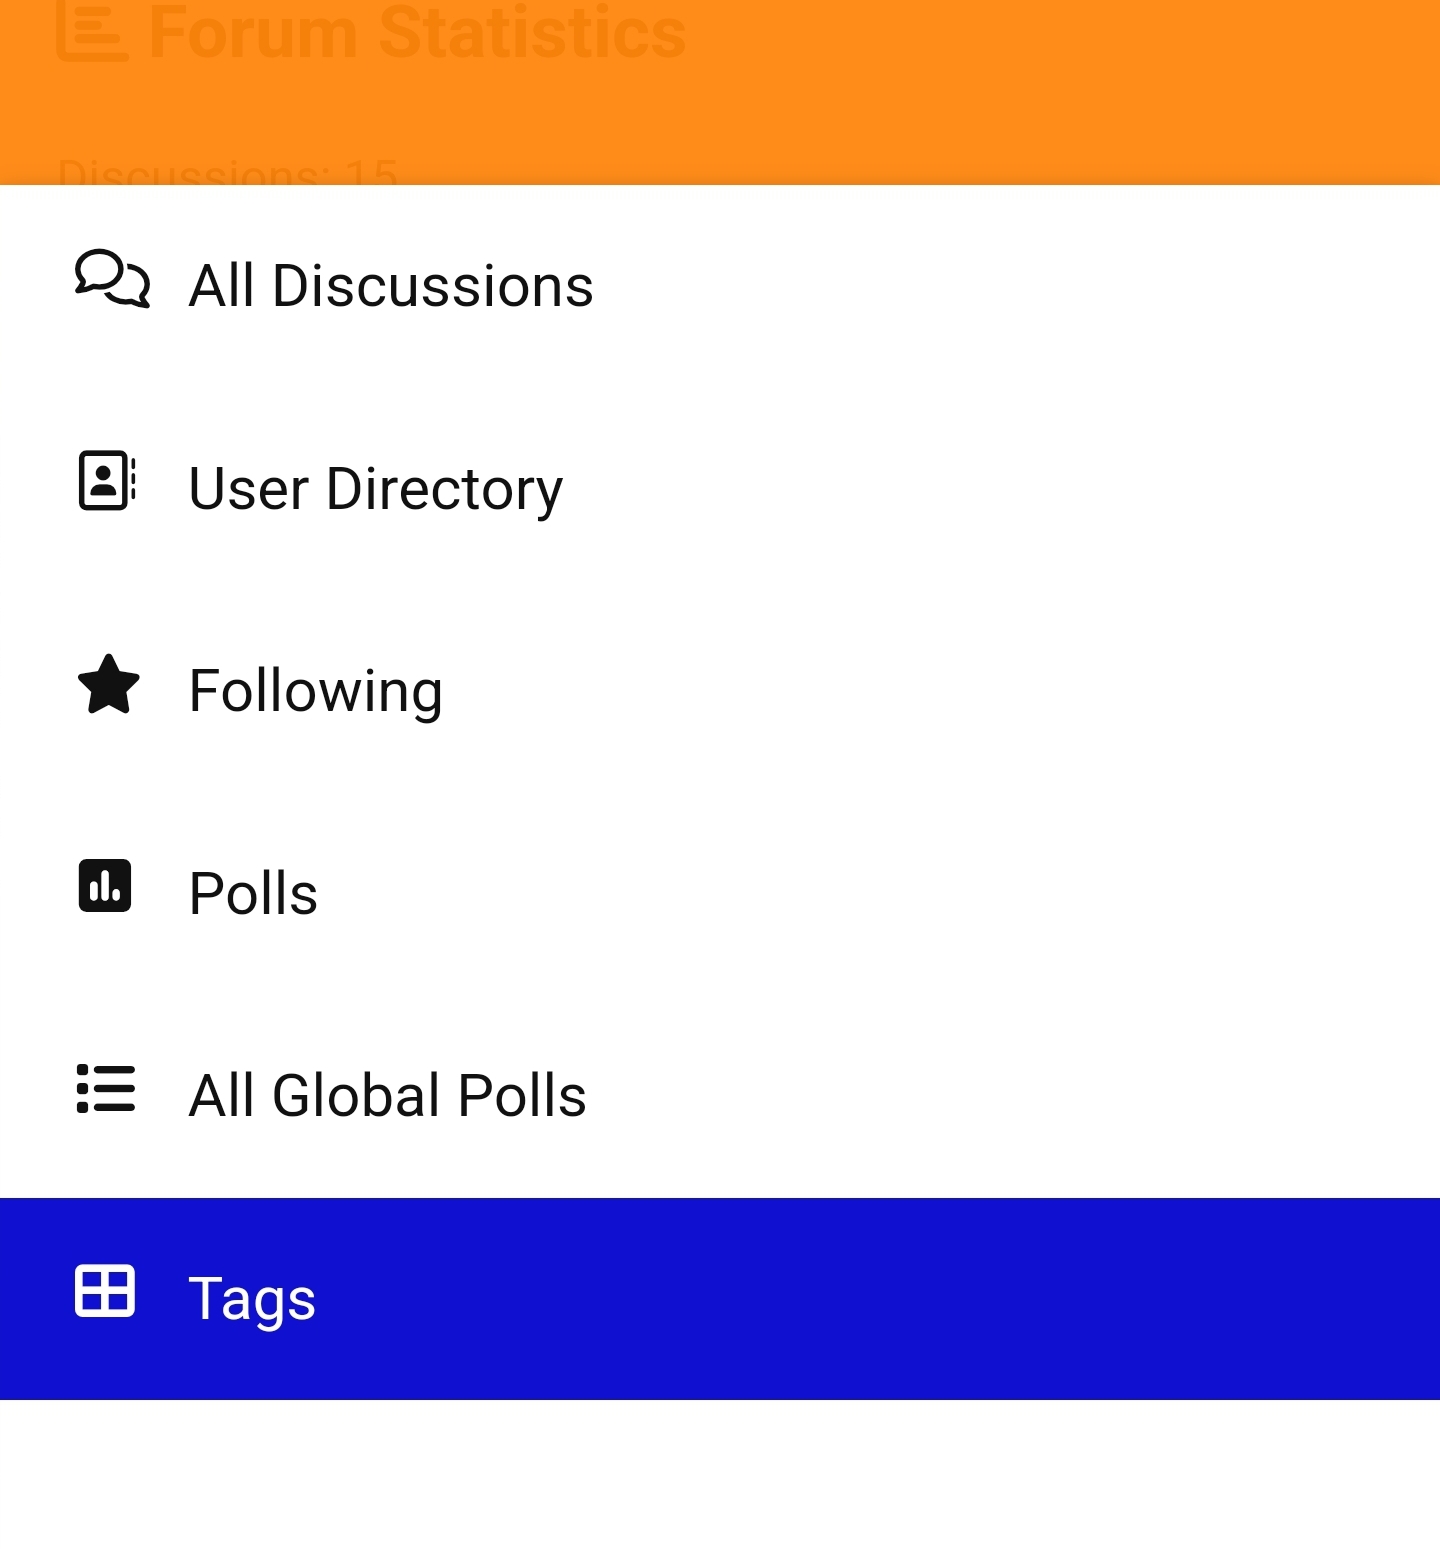Click the Discussions count text
The width and height of the screenshot is (1440, 1549).
click(x=228, y=172)
